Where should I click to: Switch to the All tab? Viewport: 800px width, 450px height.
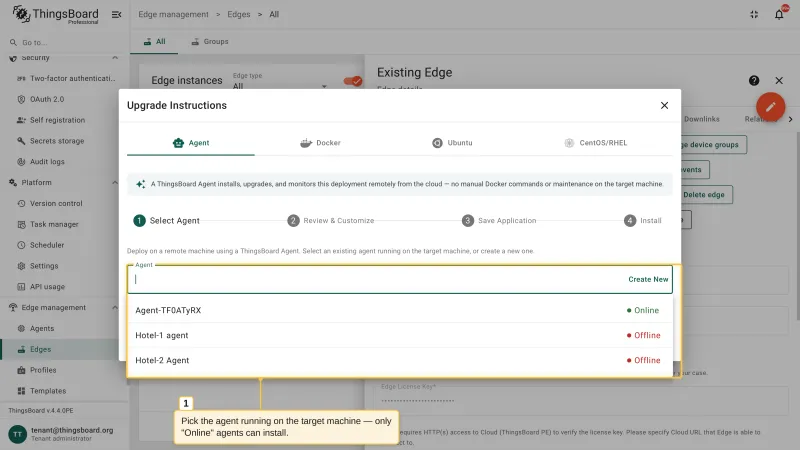[154, 41]
